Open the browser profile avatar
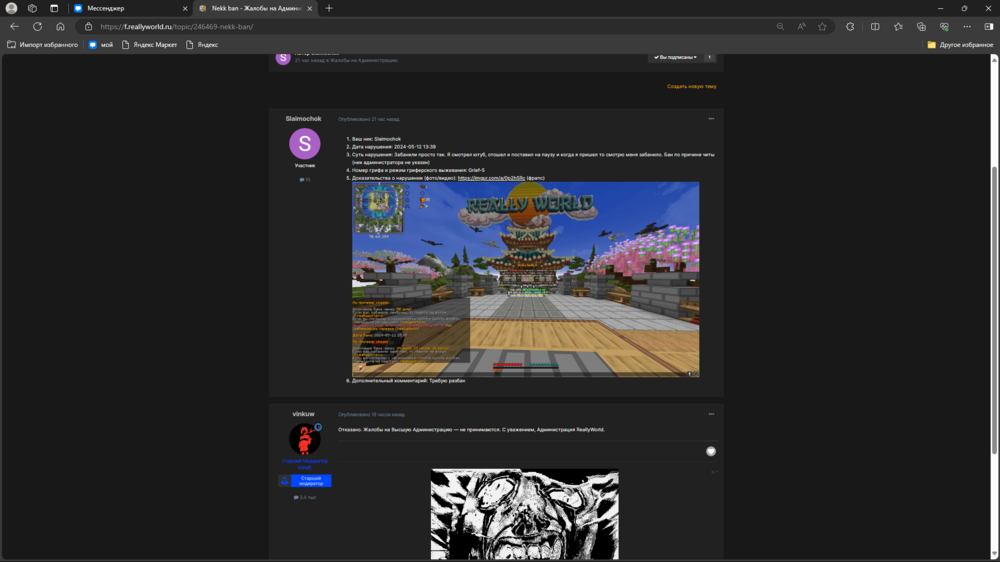This screenshot has height=562, width=1000. [11, 8]
